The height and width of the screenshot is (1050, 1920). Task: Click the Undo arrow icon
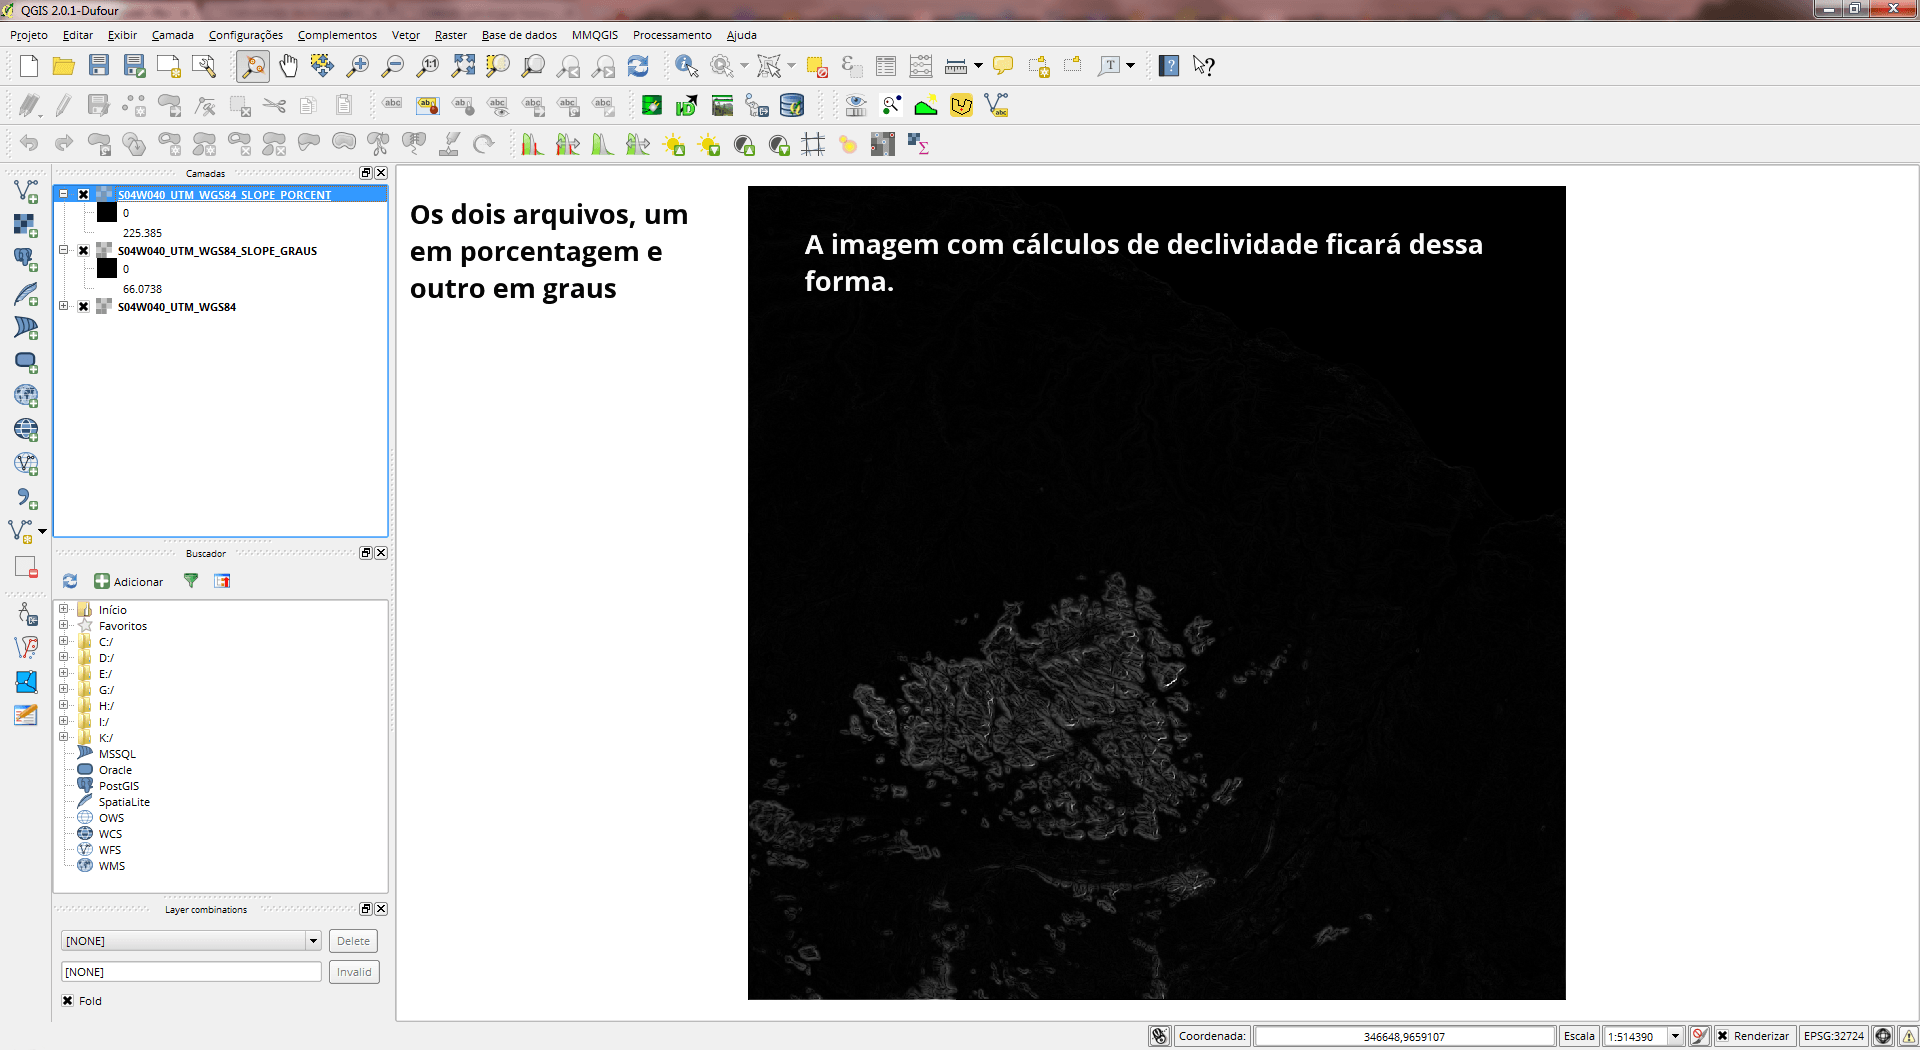pyautogui.click(x=29, y=144)
